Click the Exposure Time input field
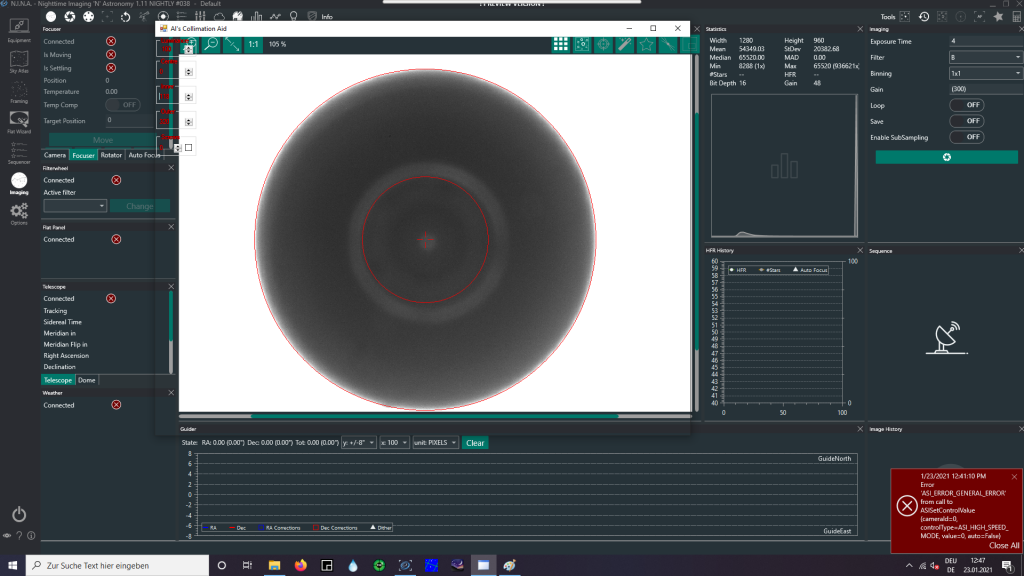Screen dimensions: 1024x576 [985, 42]
